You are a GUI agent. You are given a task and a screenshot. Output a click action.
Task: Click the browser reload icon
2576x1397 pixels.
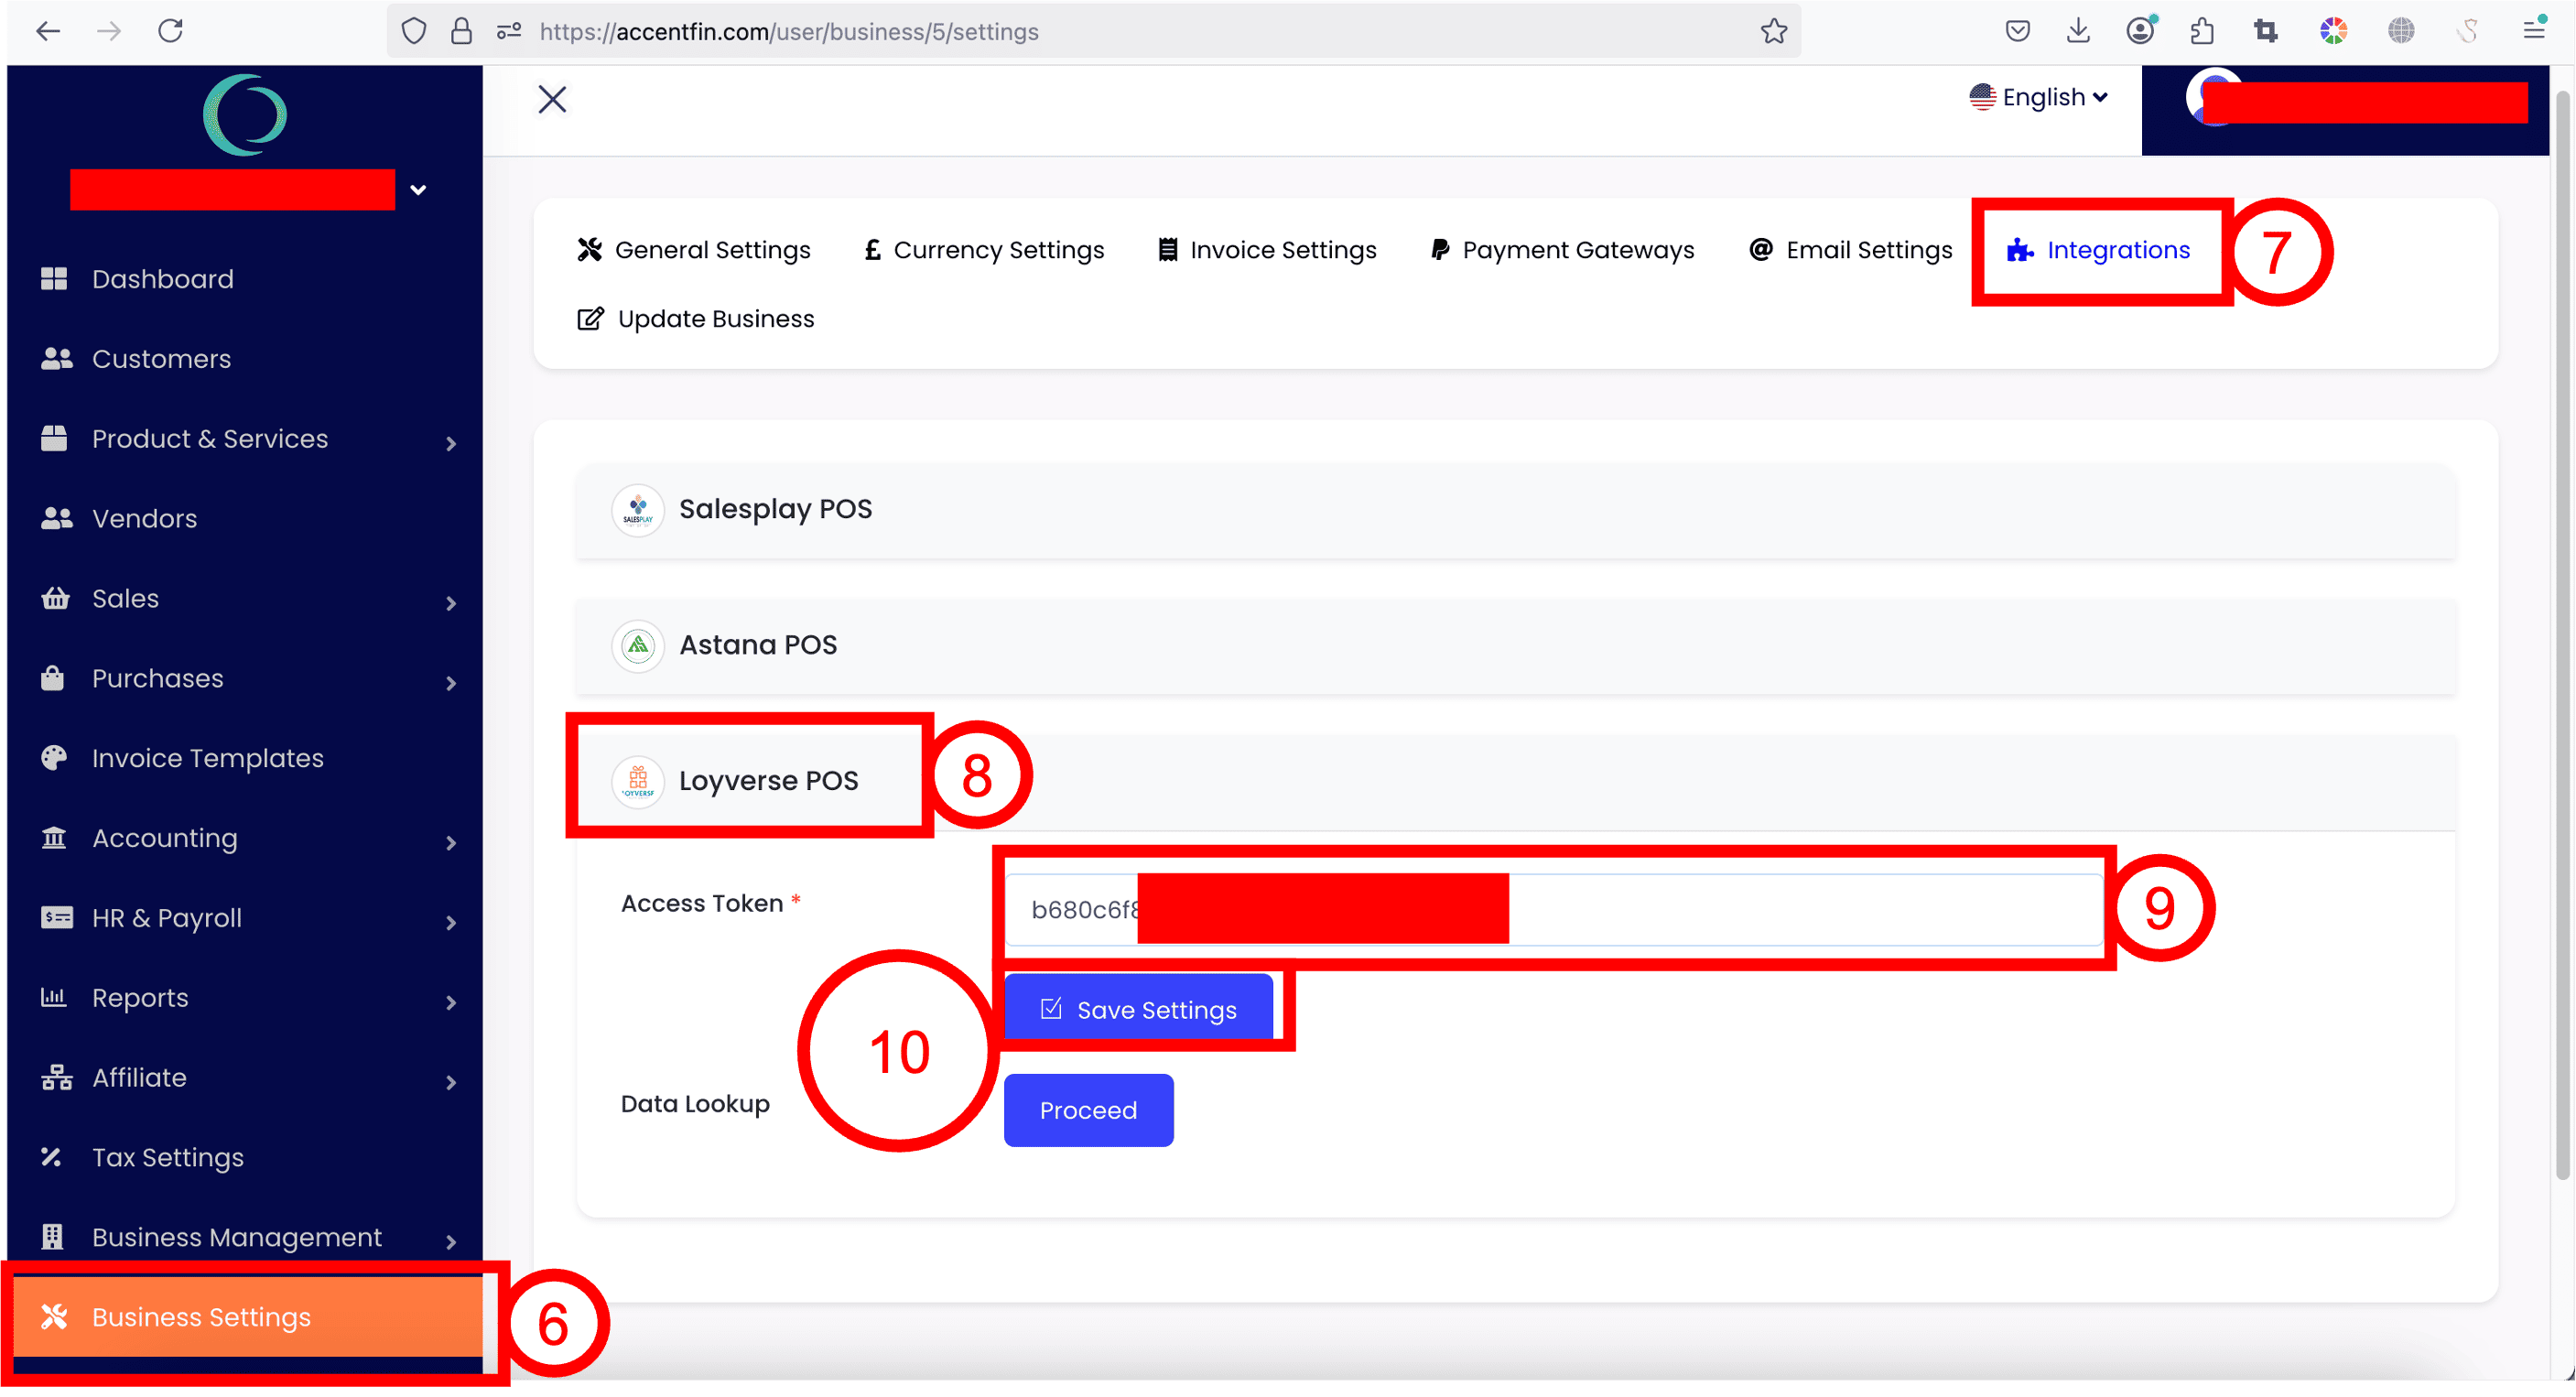tap(171, 32)
